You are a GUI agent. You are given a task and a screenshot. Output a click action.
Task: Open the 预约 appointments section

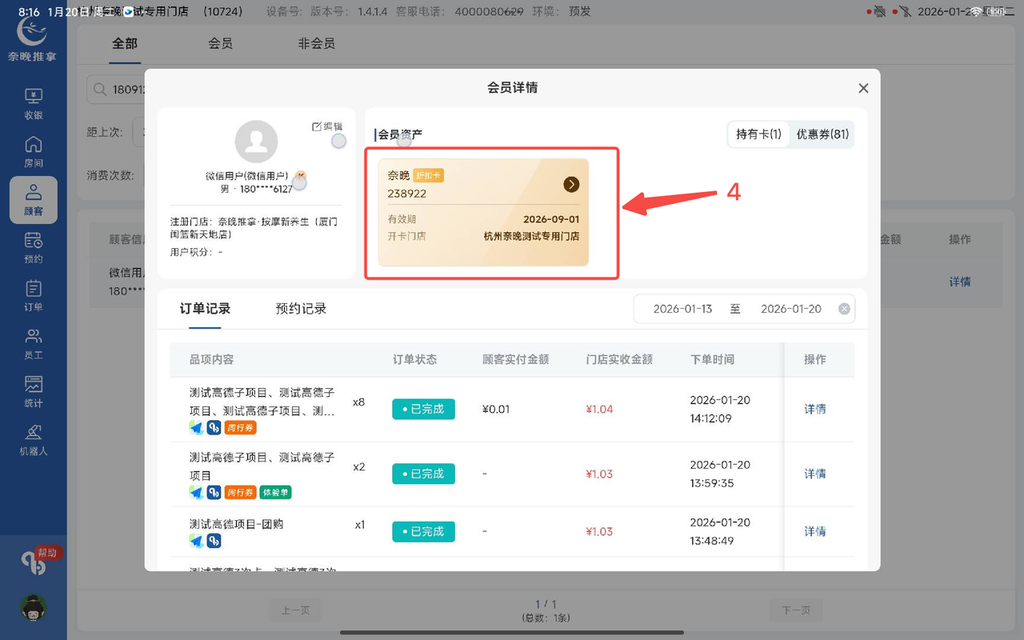point(33,248)
